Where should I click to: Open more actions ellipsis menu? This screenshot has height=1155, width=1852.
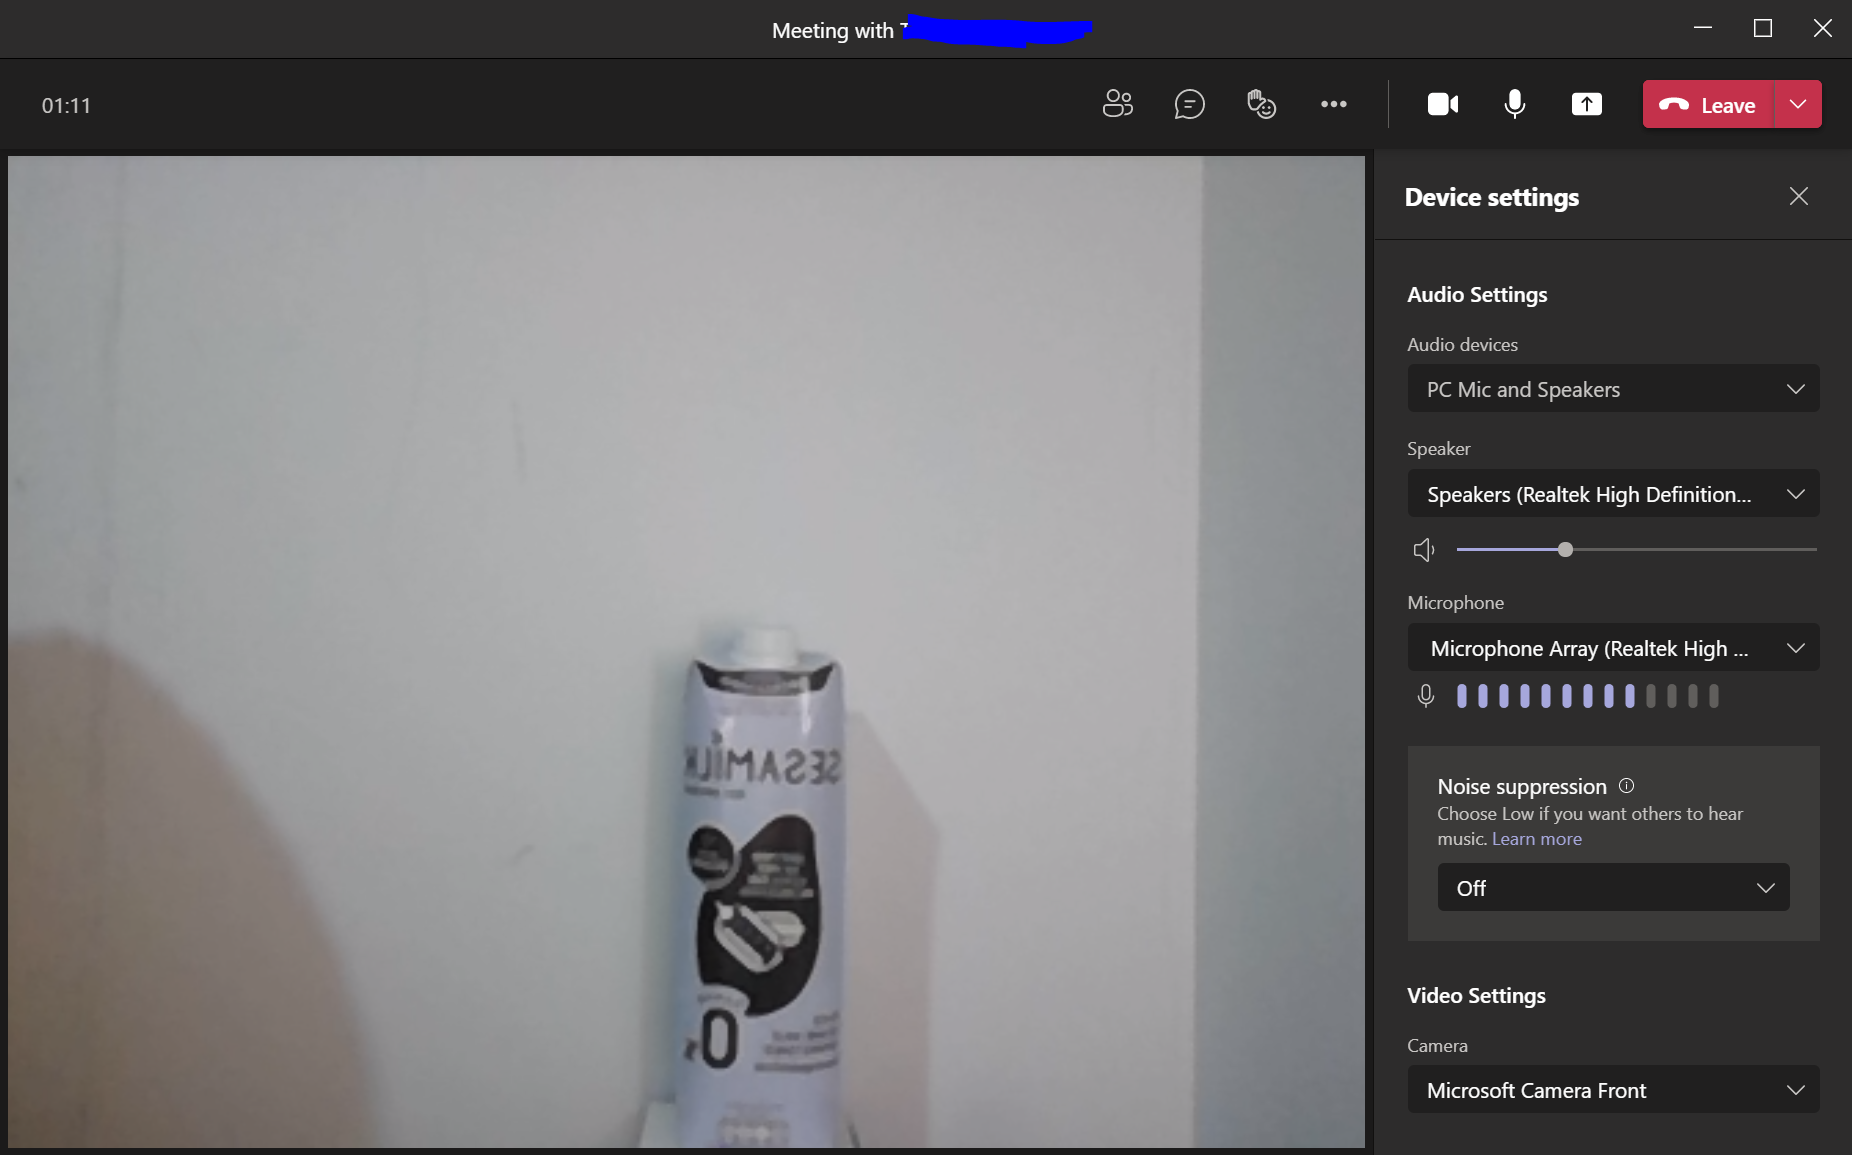[x=1333, y=104]
